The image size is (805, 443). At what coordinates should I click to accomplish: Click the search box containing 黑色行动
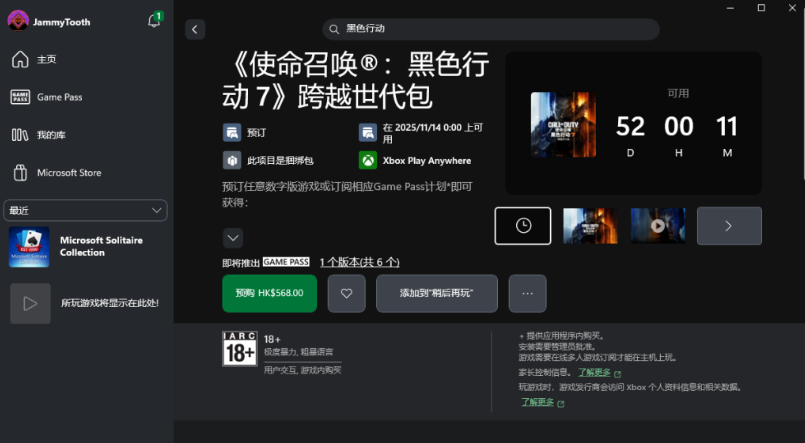(491, 29)
